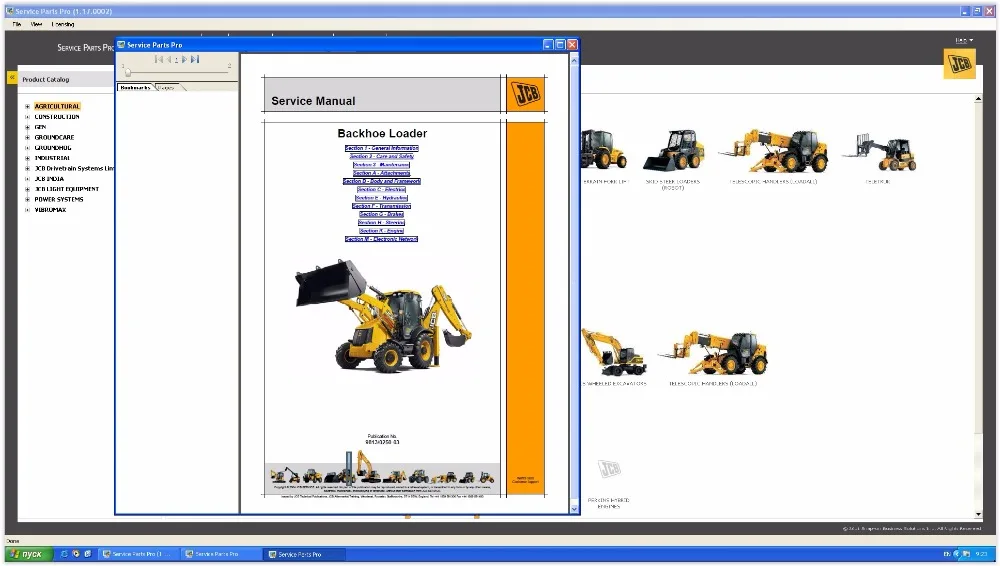This screenshot has height=566, width=1000.
Task: Go to first page in viewer
Action: click(x=159, y=59)
